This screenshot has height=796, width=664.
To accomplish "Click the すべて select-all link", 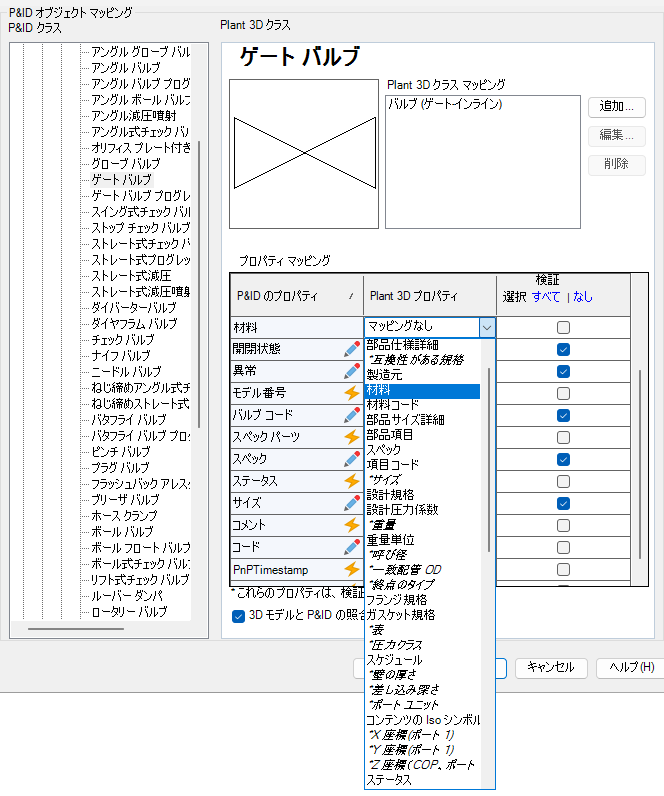I will 546,297.
